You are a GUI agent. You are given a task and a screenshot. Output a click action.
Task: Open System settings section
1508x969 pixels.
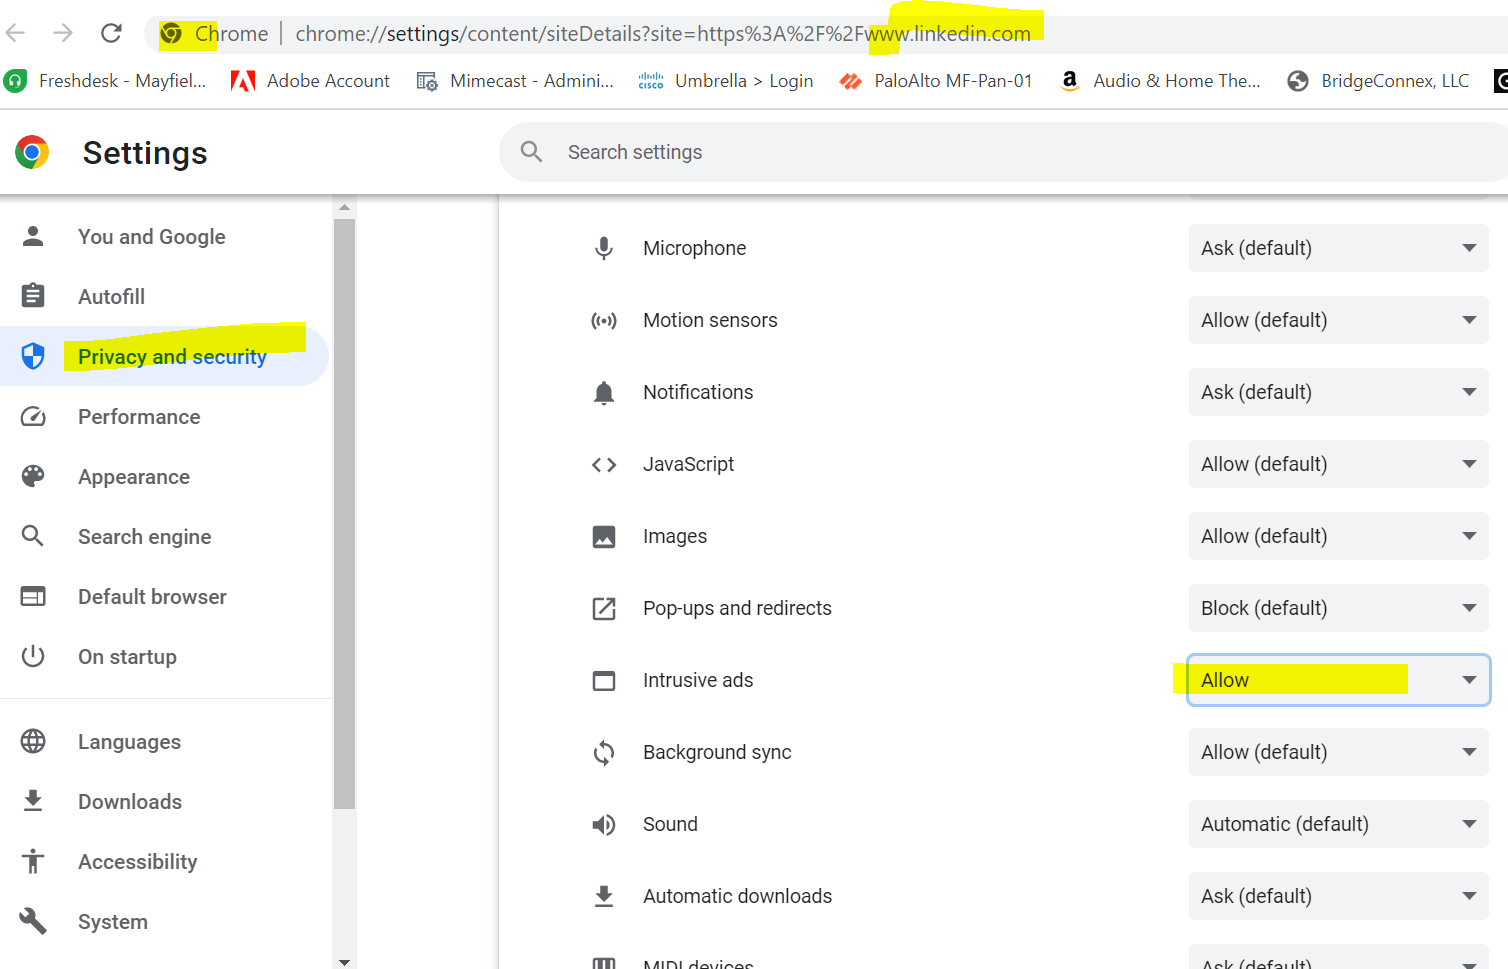click(113, 922)
